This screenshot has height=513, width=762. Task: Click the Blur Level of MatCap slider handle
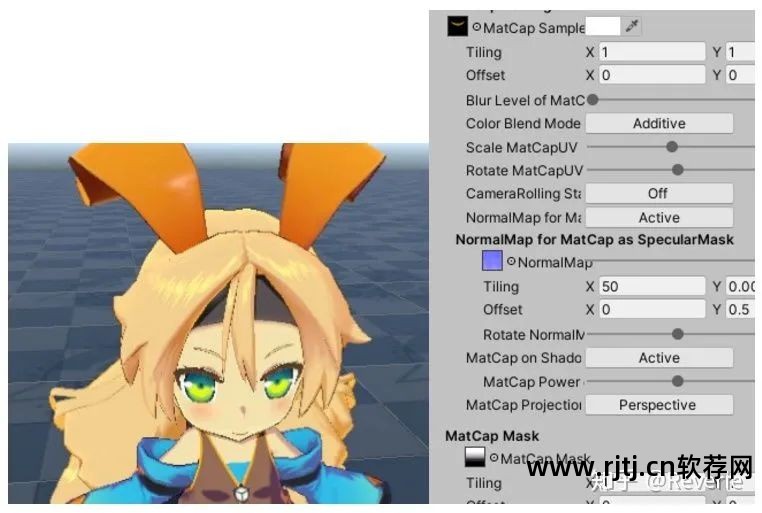(x=593, y=100)
